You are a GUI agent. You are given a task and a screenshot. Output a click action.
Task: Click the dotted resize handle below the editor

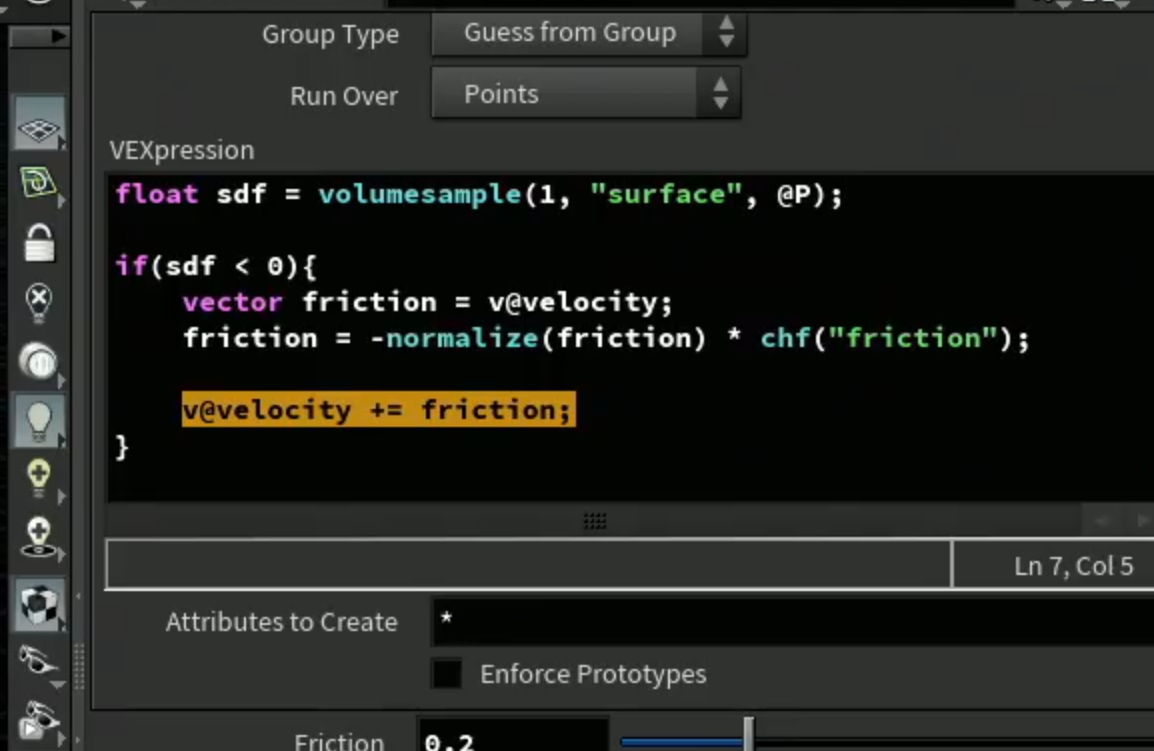[595, 521]
